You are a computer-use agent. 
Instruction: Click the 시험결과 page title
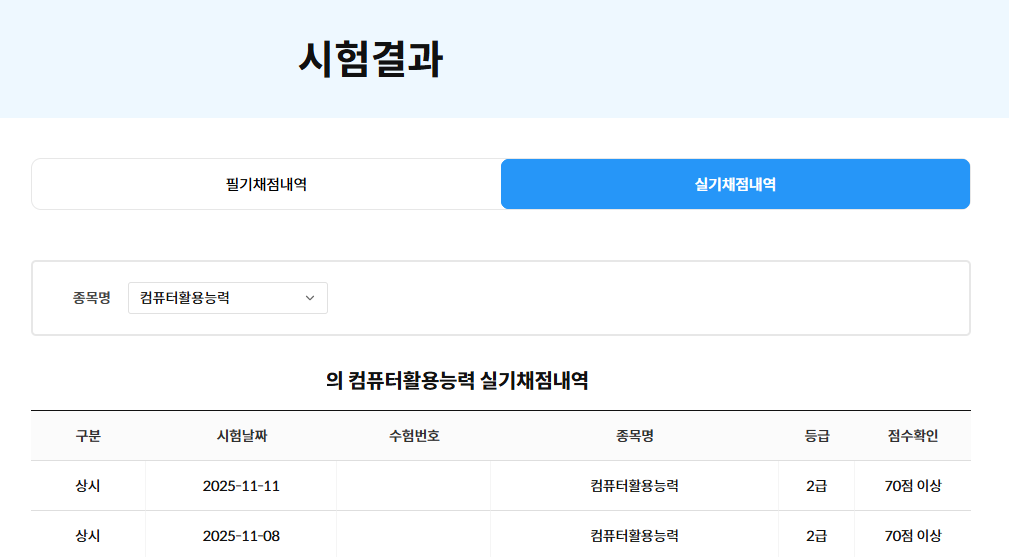[x=370, y=60]
